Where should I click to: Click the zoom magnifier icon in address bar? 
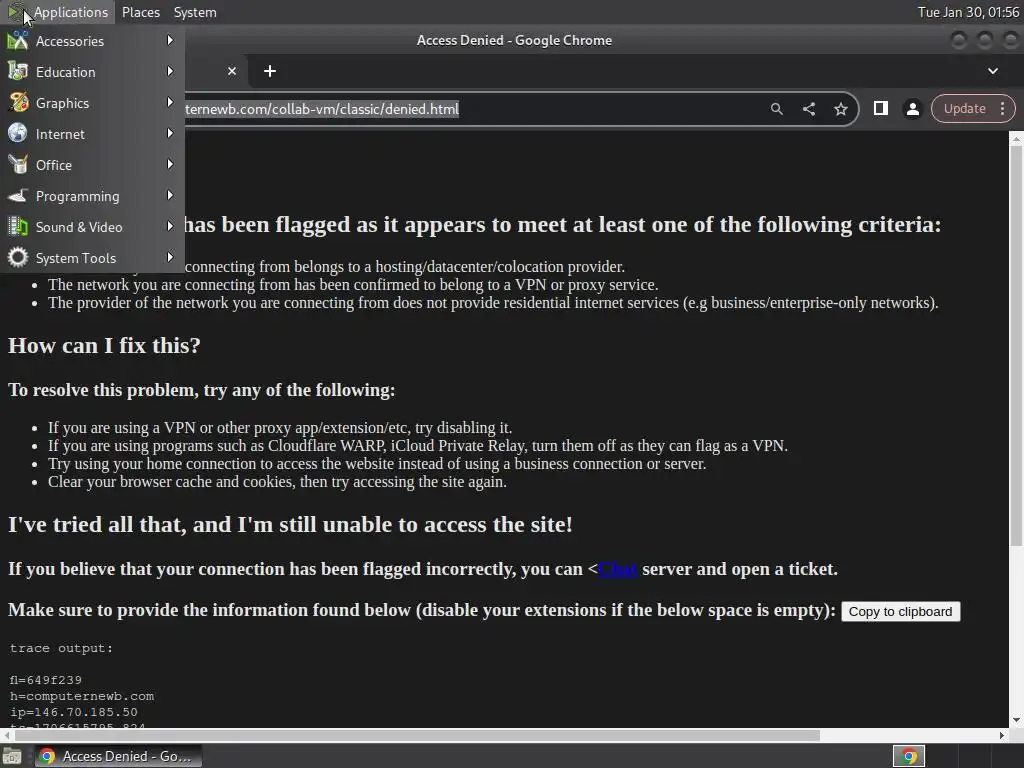(x=776, y=109)
